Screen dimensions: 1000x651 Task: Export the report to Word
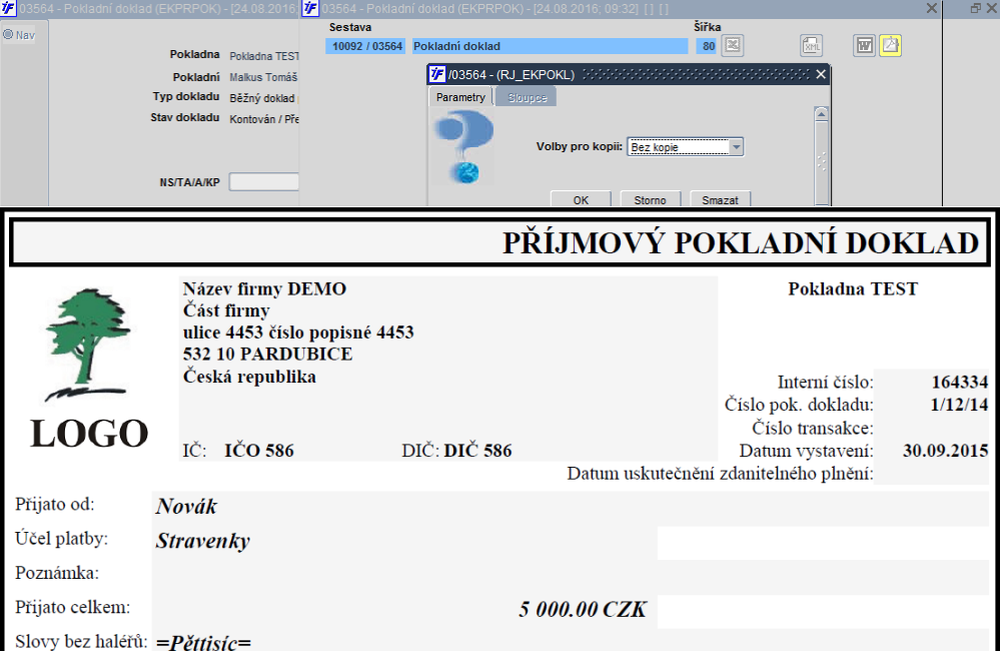pos(864,45)
